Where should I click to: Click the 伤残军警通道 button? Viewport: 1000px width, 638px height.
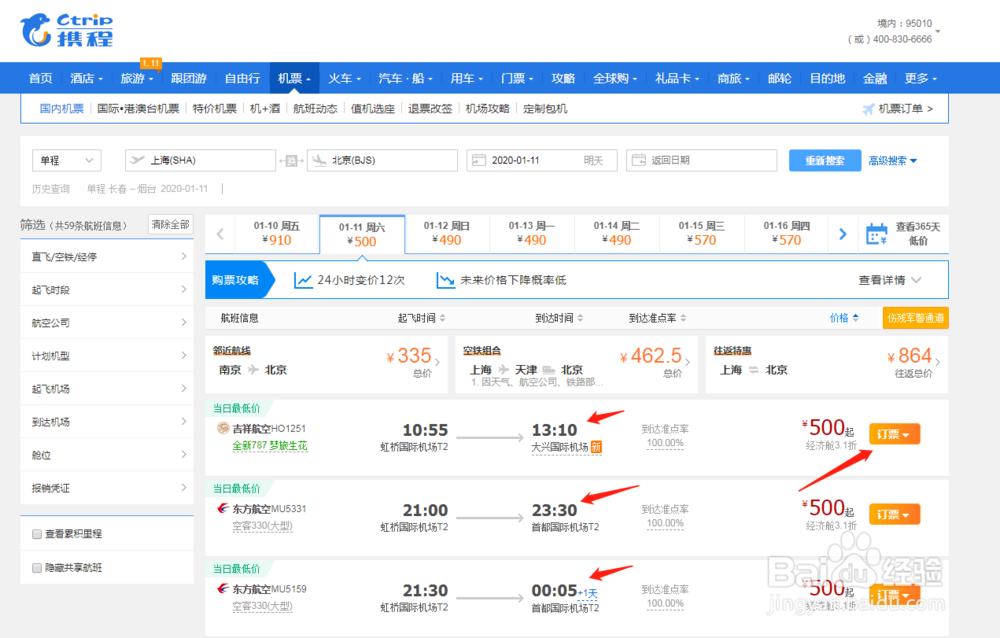point(915,318)
